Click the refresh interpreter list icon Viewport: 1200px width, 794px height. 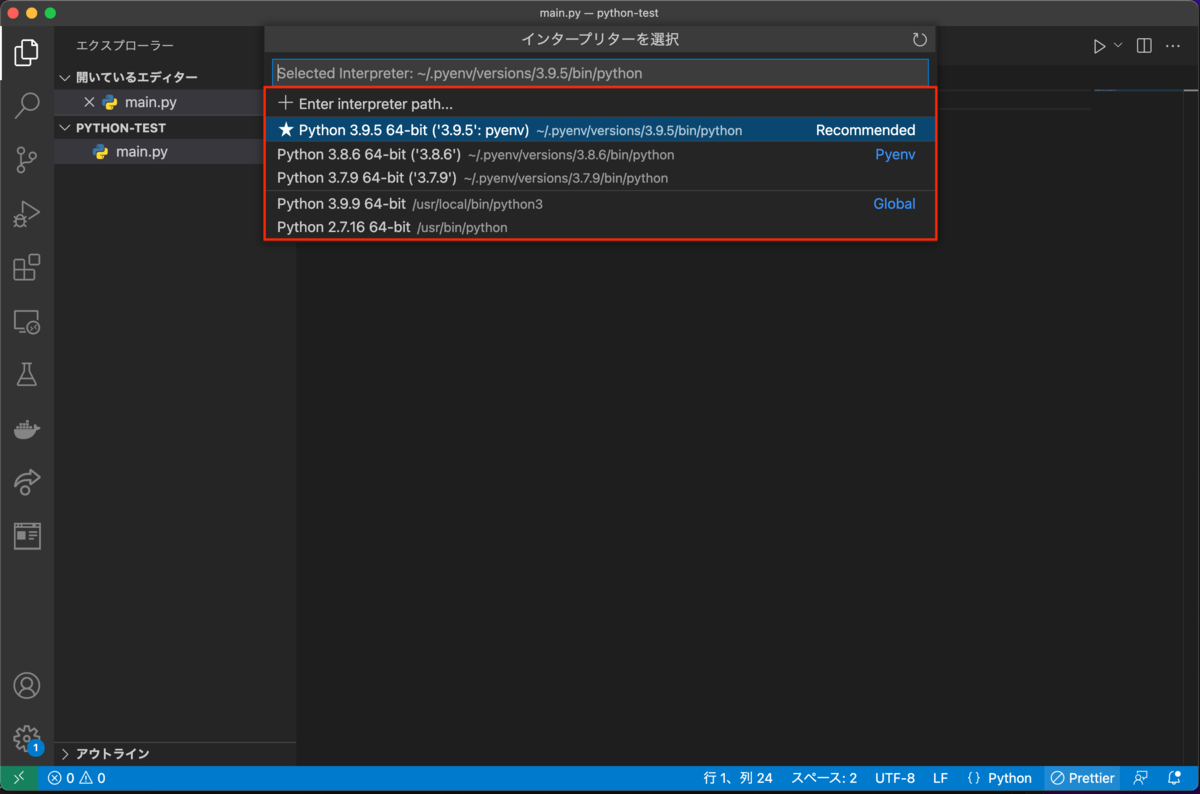tap(920, 40)
